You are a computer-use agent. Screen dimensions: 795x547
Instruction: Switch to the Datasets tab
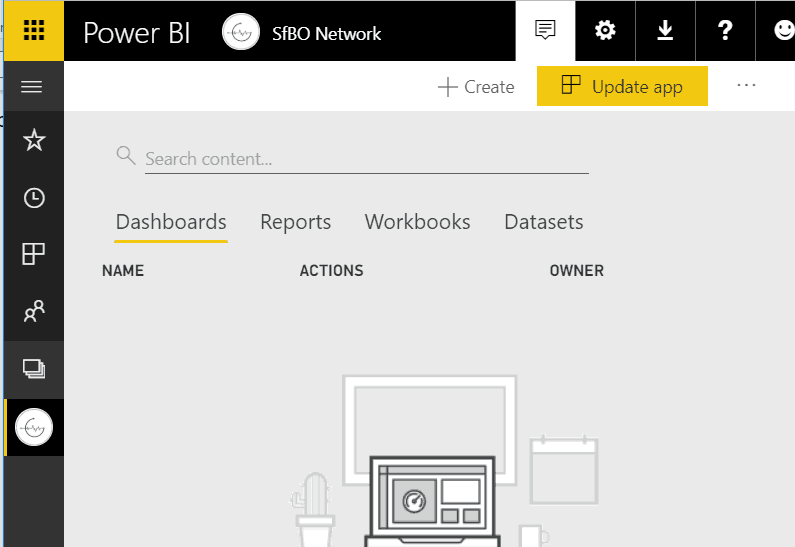(x=543, y=222)
